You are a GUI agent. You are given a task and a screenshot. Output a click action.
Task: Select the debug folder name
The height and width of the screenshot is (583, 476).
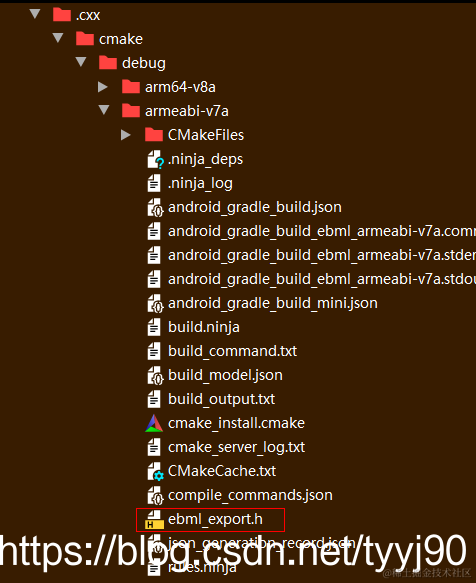pos(144,63)
